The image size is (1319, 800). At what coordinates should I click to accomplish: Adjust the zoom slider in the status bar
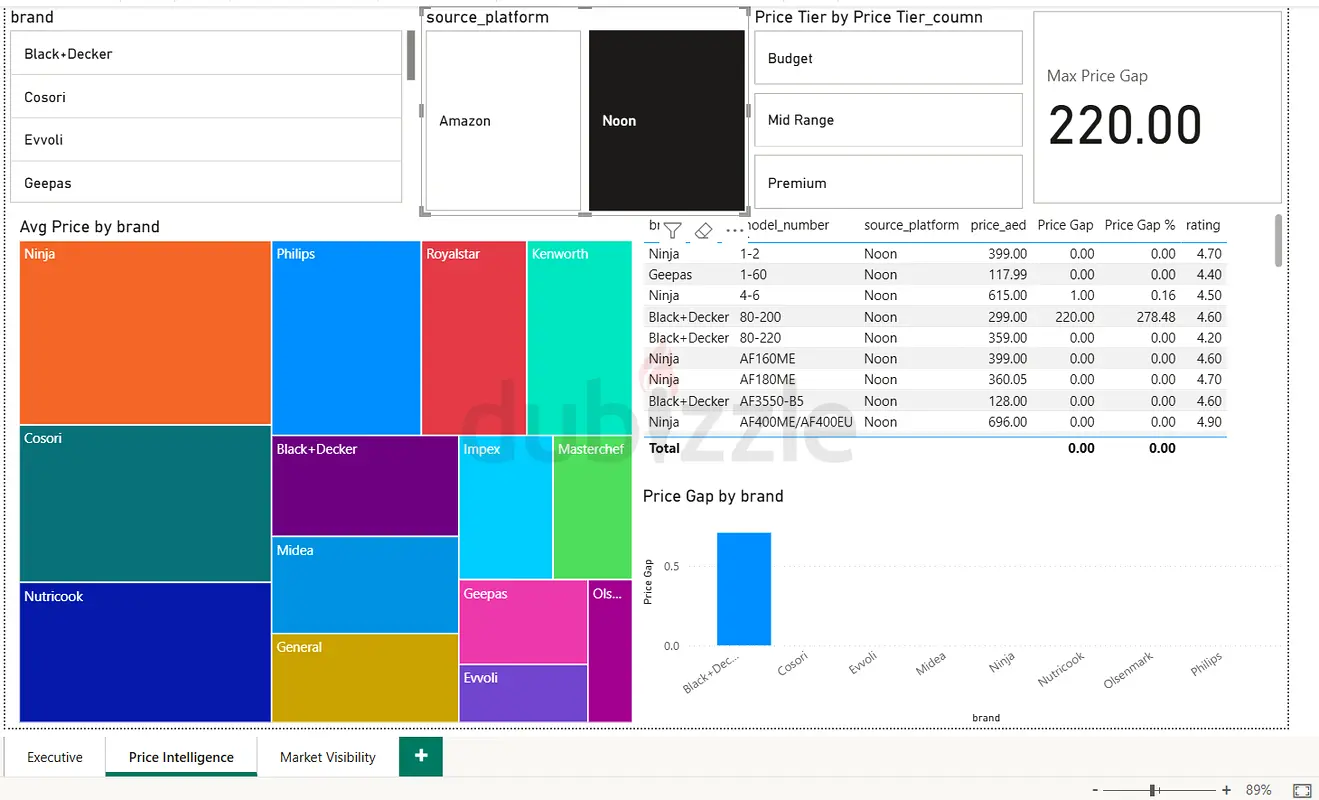pos(1154,790)
